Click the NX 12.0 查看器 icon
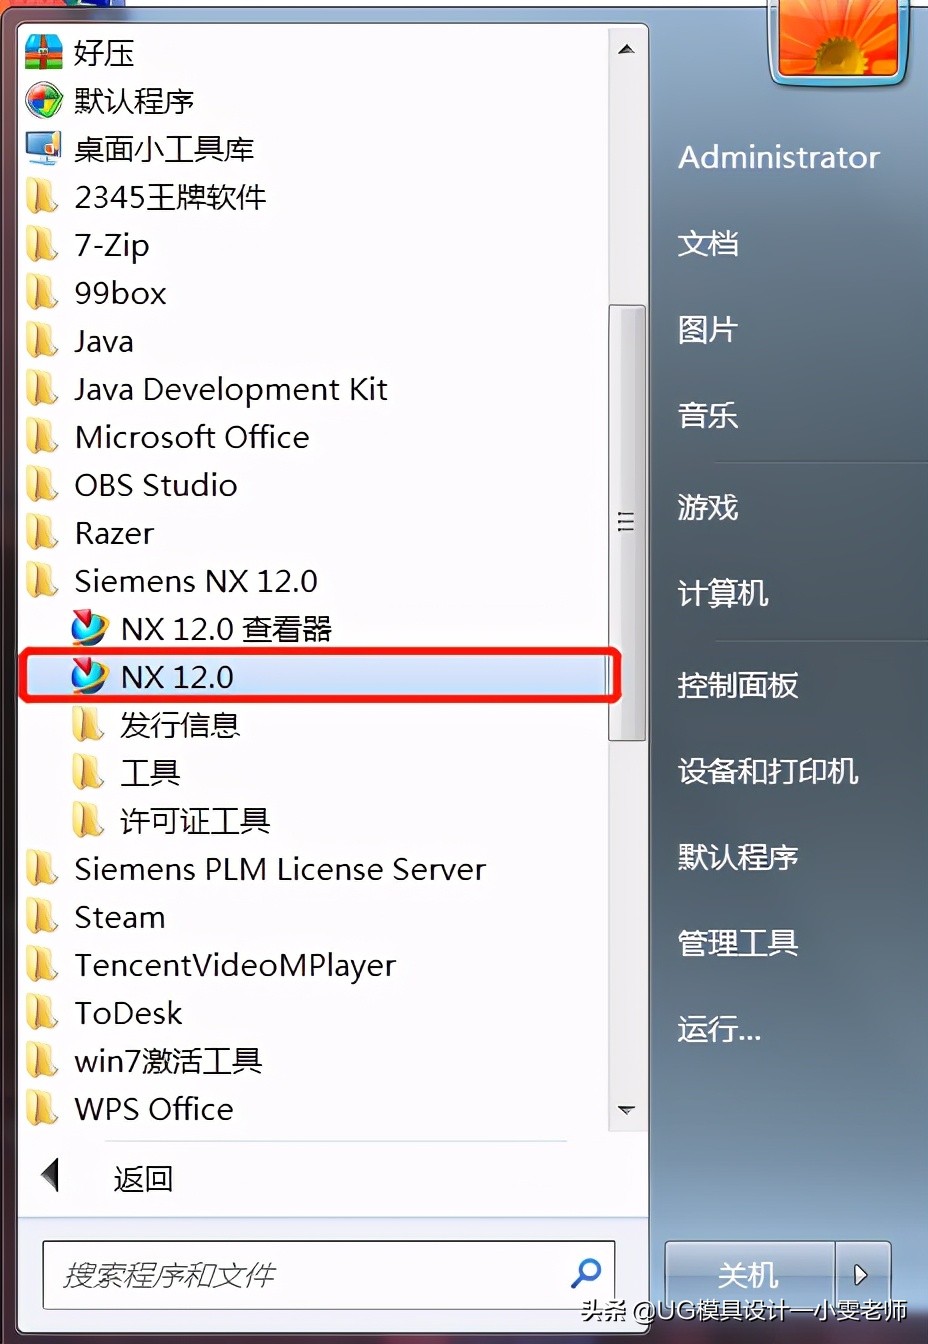The image size is (928, 1344). tap(89, 628)
